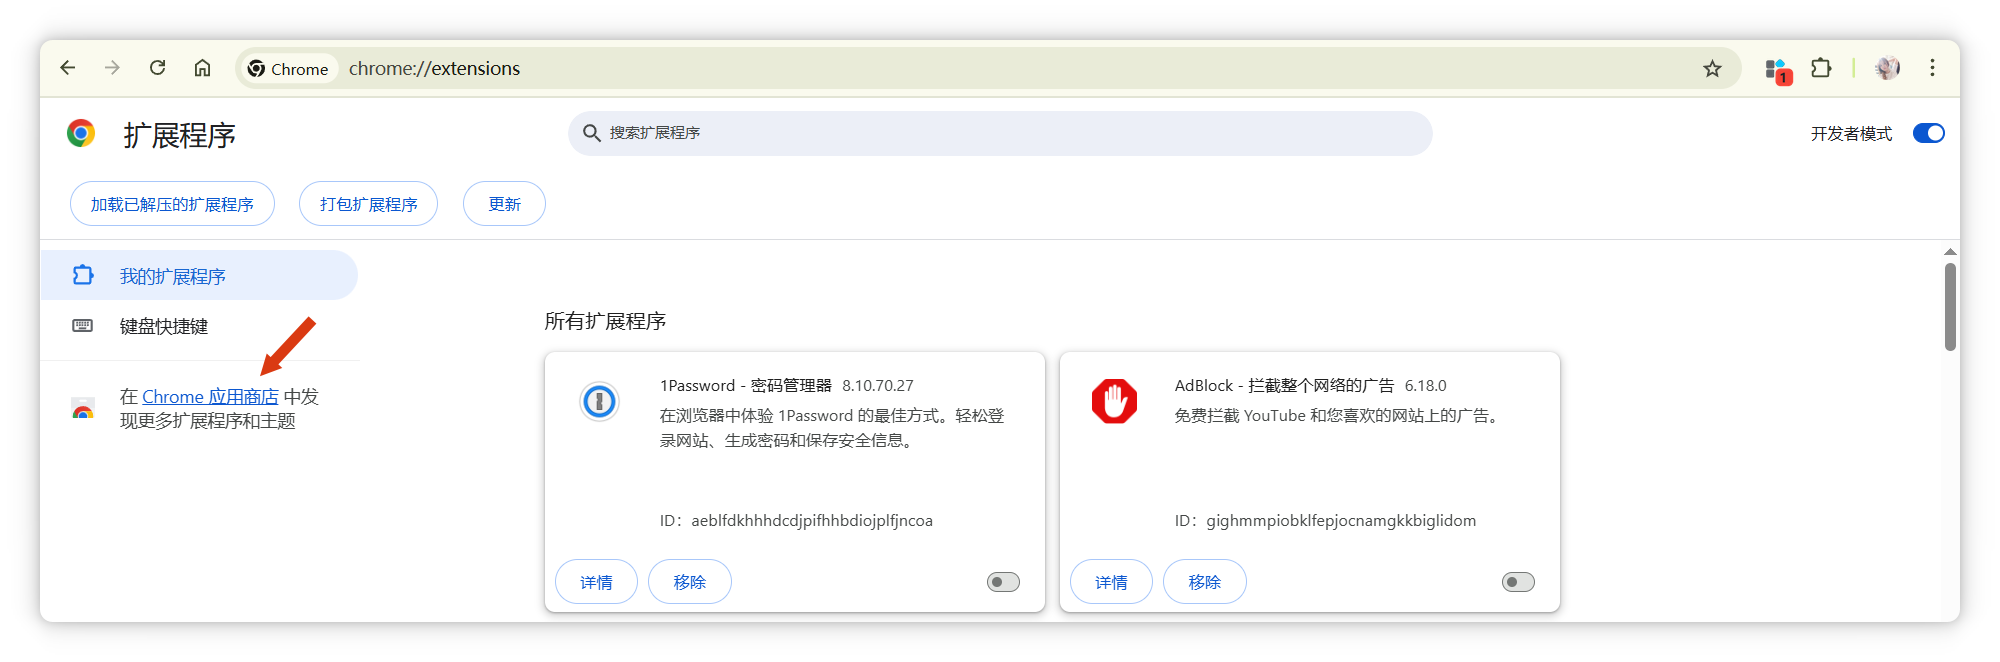The height and width of the screenshot is (662, 2000).
Task: Click the 1Password ID text aeblfdkhhhdcdjpifhhbdiojplfjncoa
Action: [x=811, y=520]
